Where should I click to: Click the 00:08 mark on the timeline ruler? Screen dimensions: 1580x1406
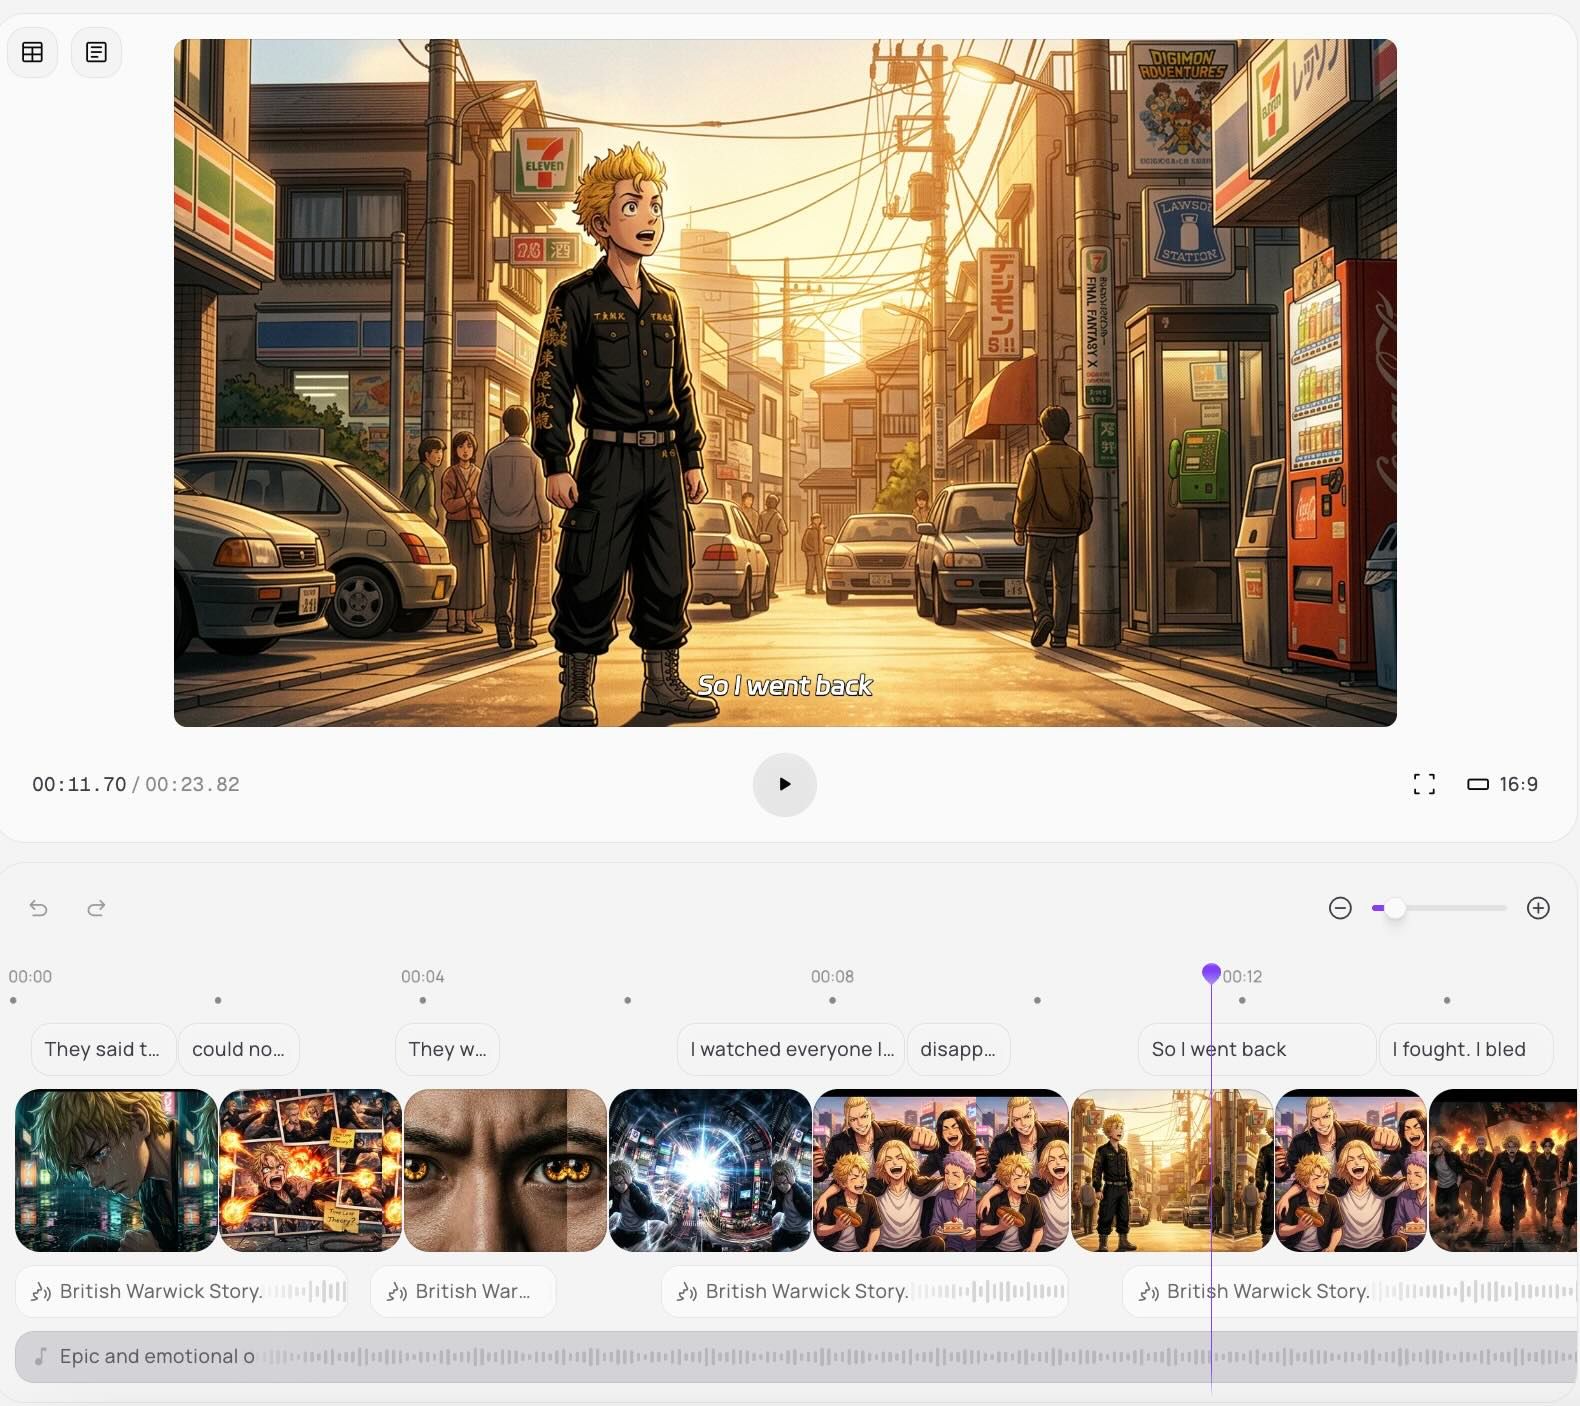pos(832,977)
